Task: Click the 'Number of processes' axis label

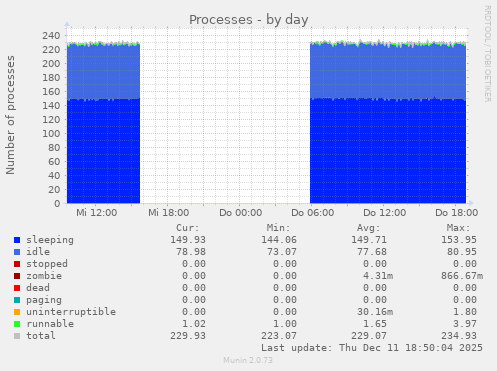Action: (x=10, y=115)
